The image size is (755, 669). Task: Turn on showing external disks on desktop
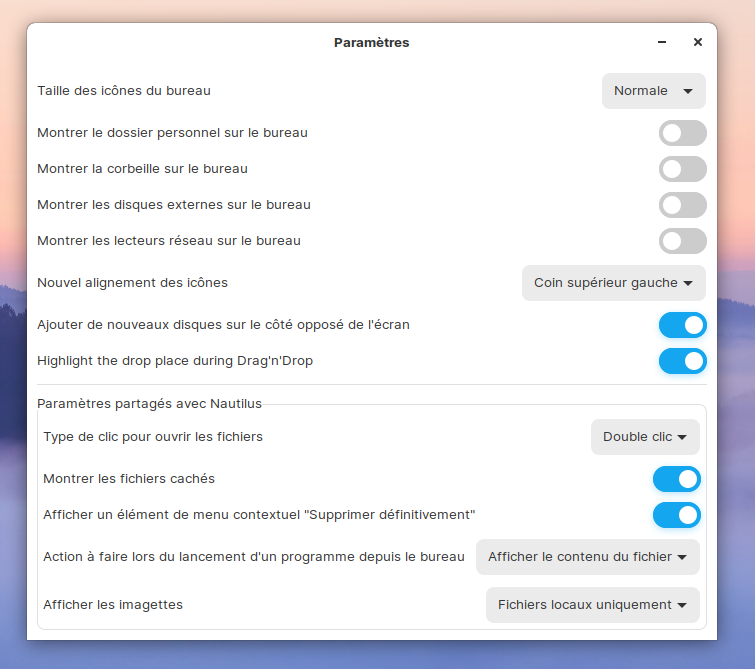tap(682, 205)
